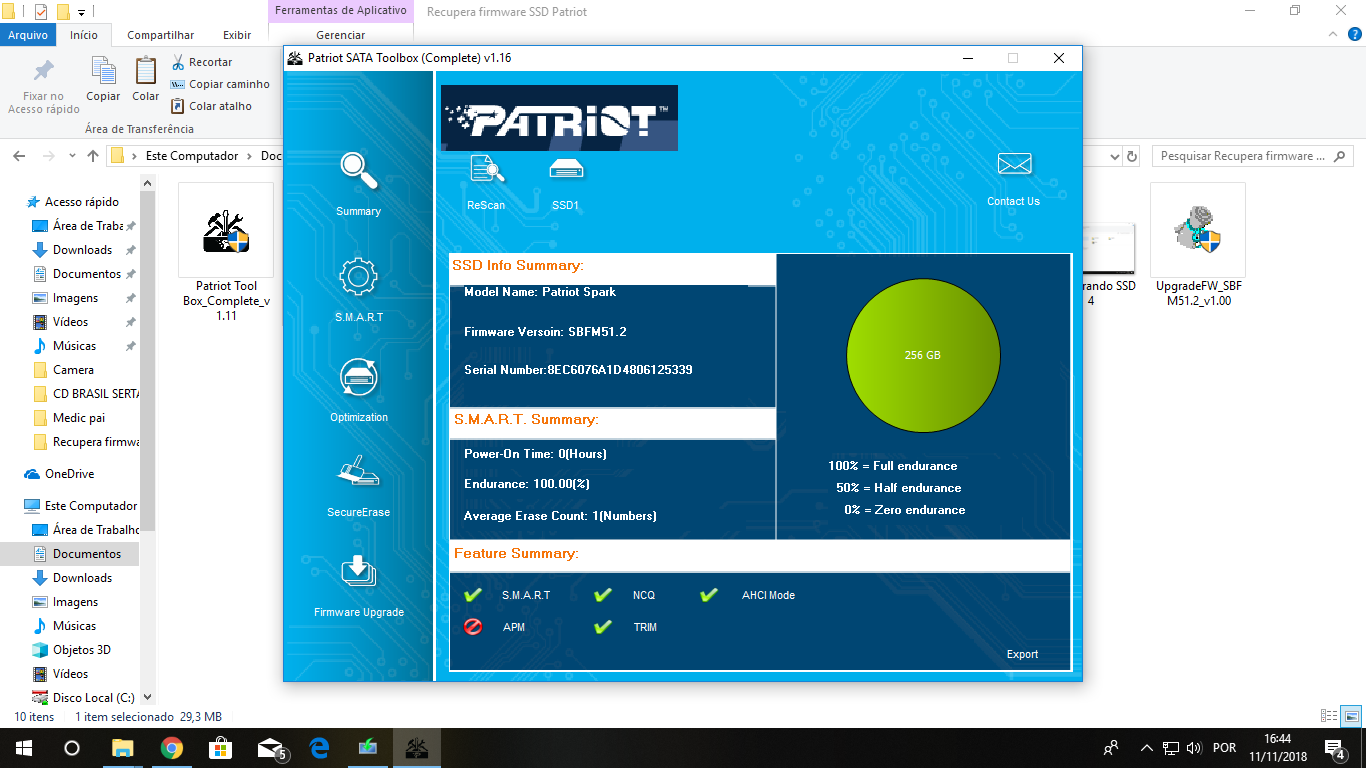This screenshot has height=768, width=1366.
Task: Open Acesso rápido in navigation pane
Action: tap(82, 202)
